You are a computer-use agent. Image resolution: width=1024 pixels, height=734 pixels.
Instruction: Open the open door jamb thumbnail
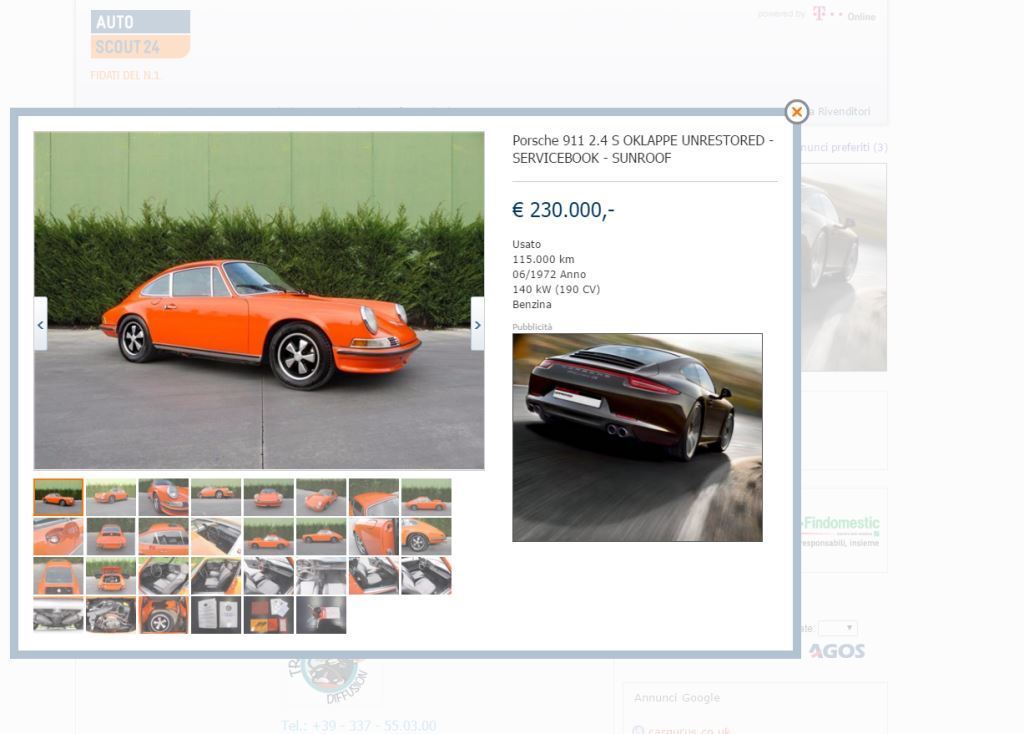(x=374, y=536)
